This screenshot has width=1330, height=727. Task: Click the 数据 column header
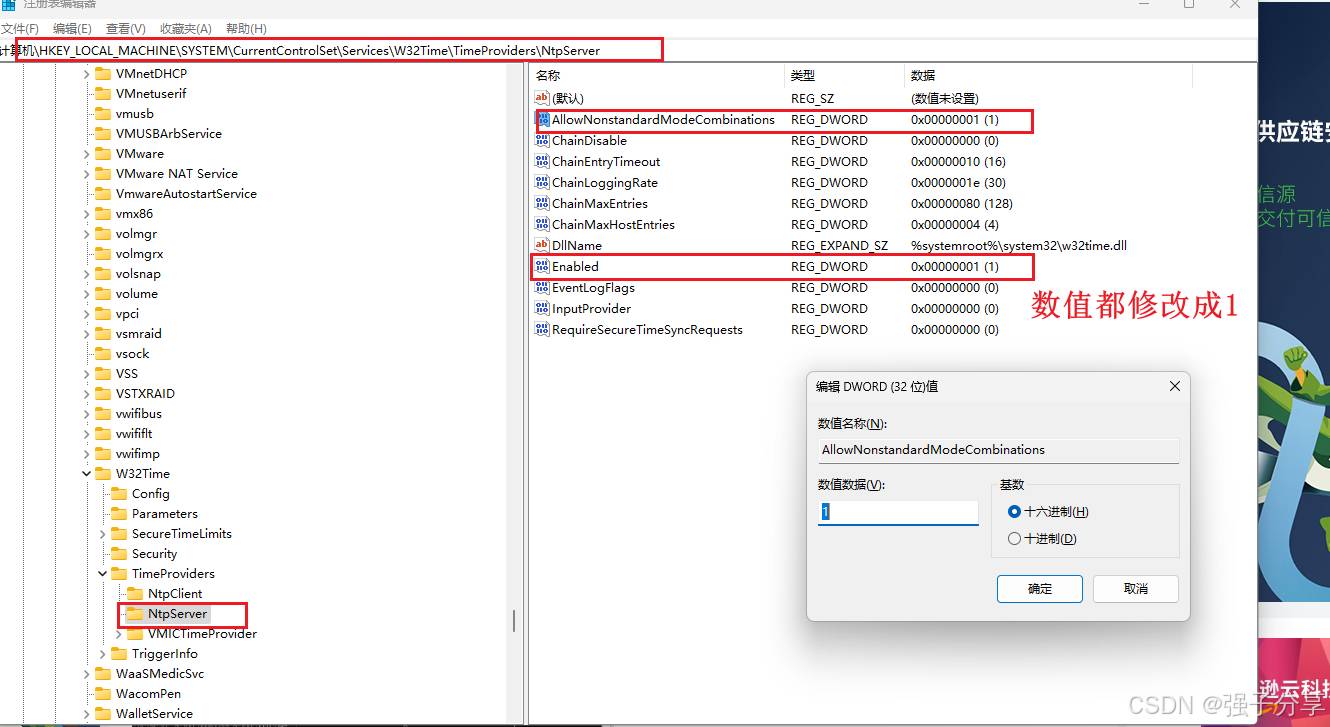tap(923, 75)
